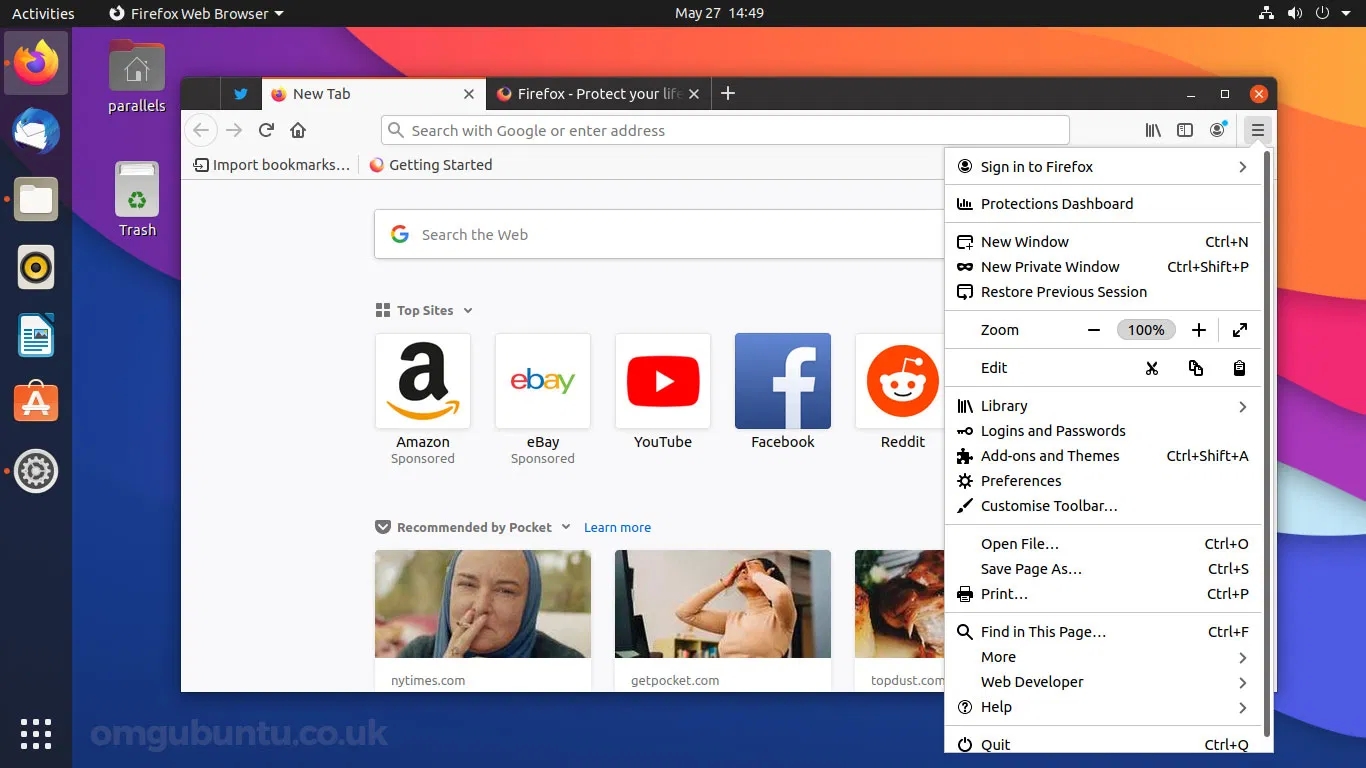This screenshot has height=768, width=1366.
Task: Click the back navigation arrow
Action: pyautogui.click(x=201, y=130)
